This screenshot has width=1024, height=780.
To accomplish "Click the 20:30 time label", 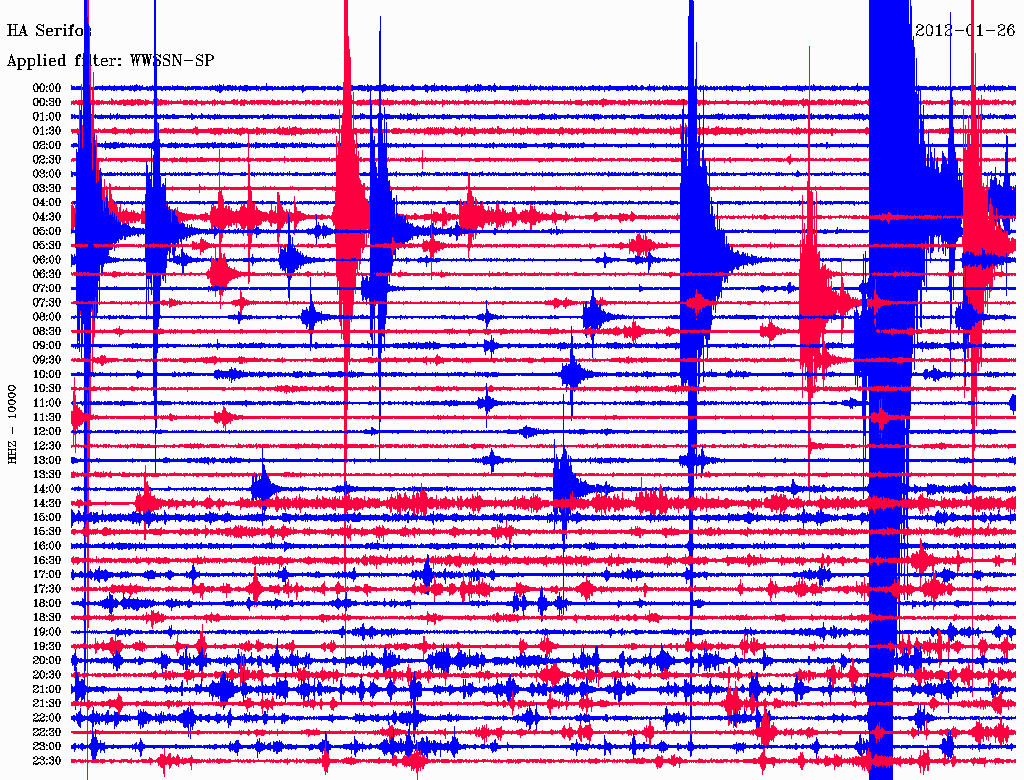I will (47, 675).
